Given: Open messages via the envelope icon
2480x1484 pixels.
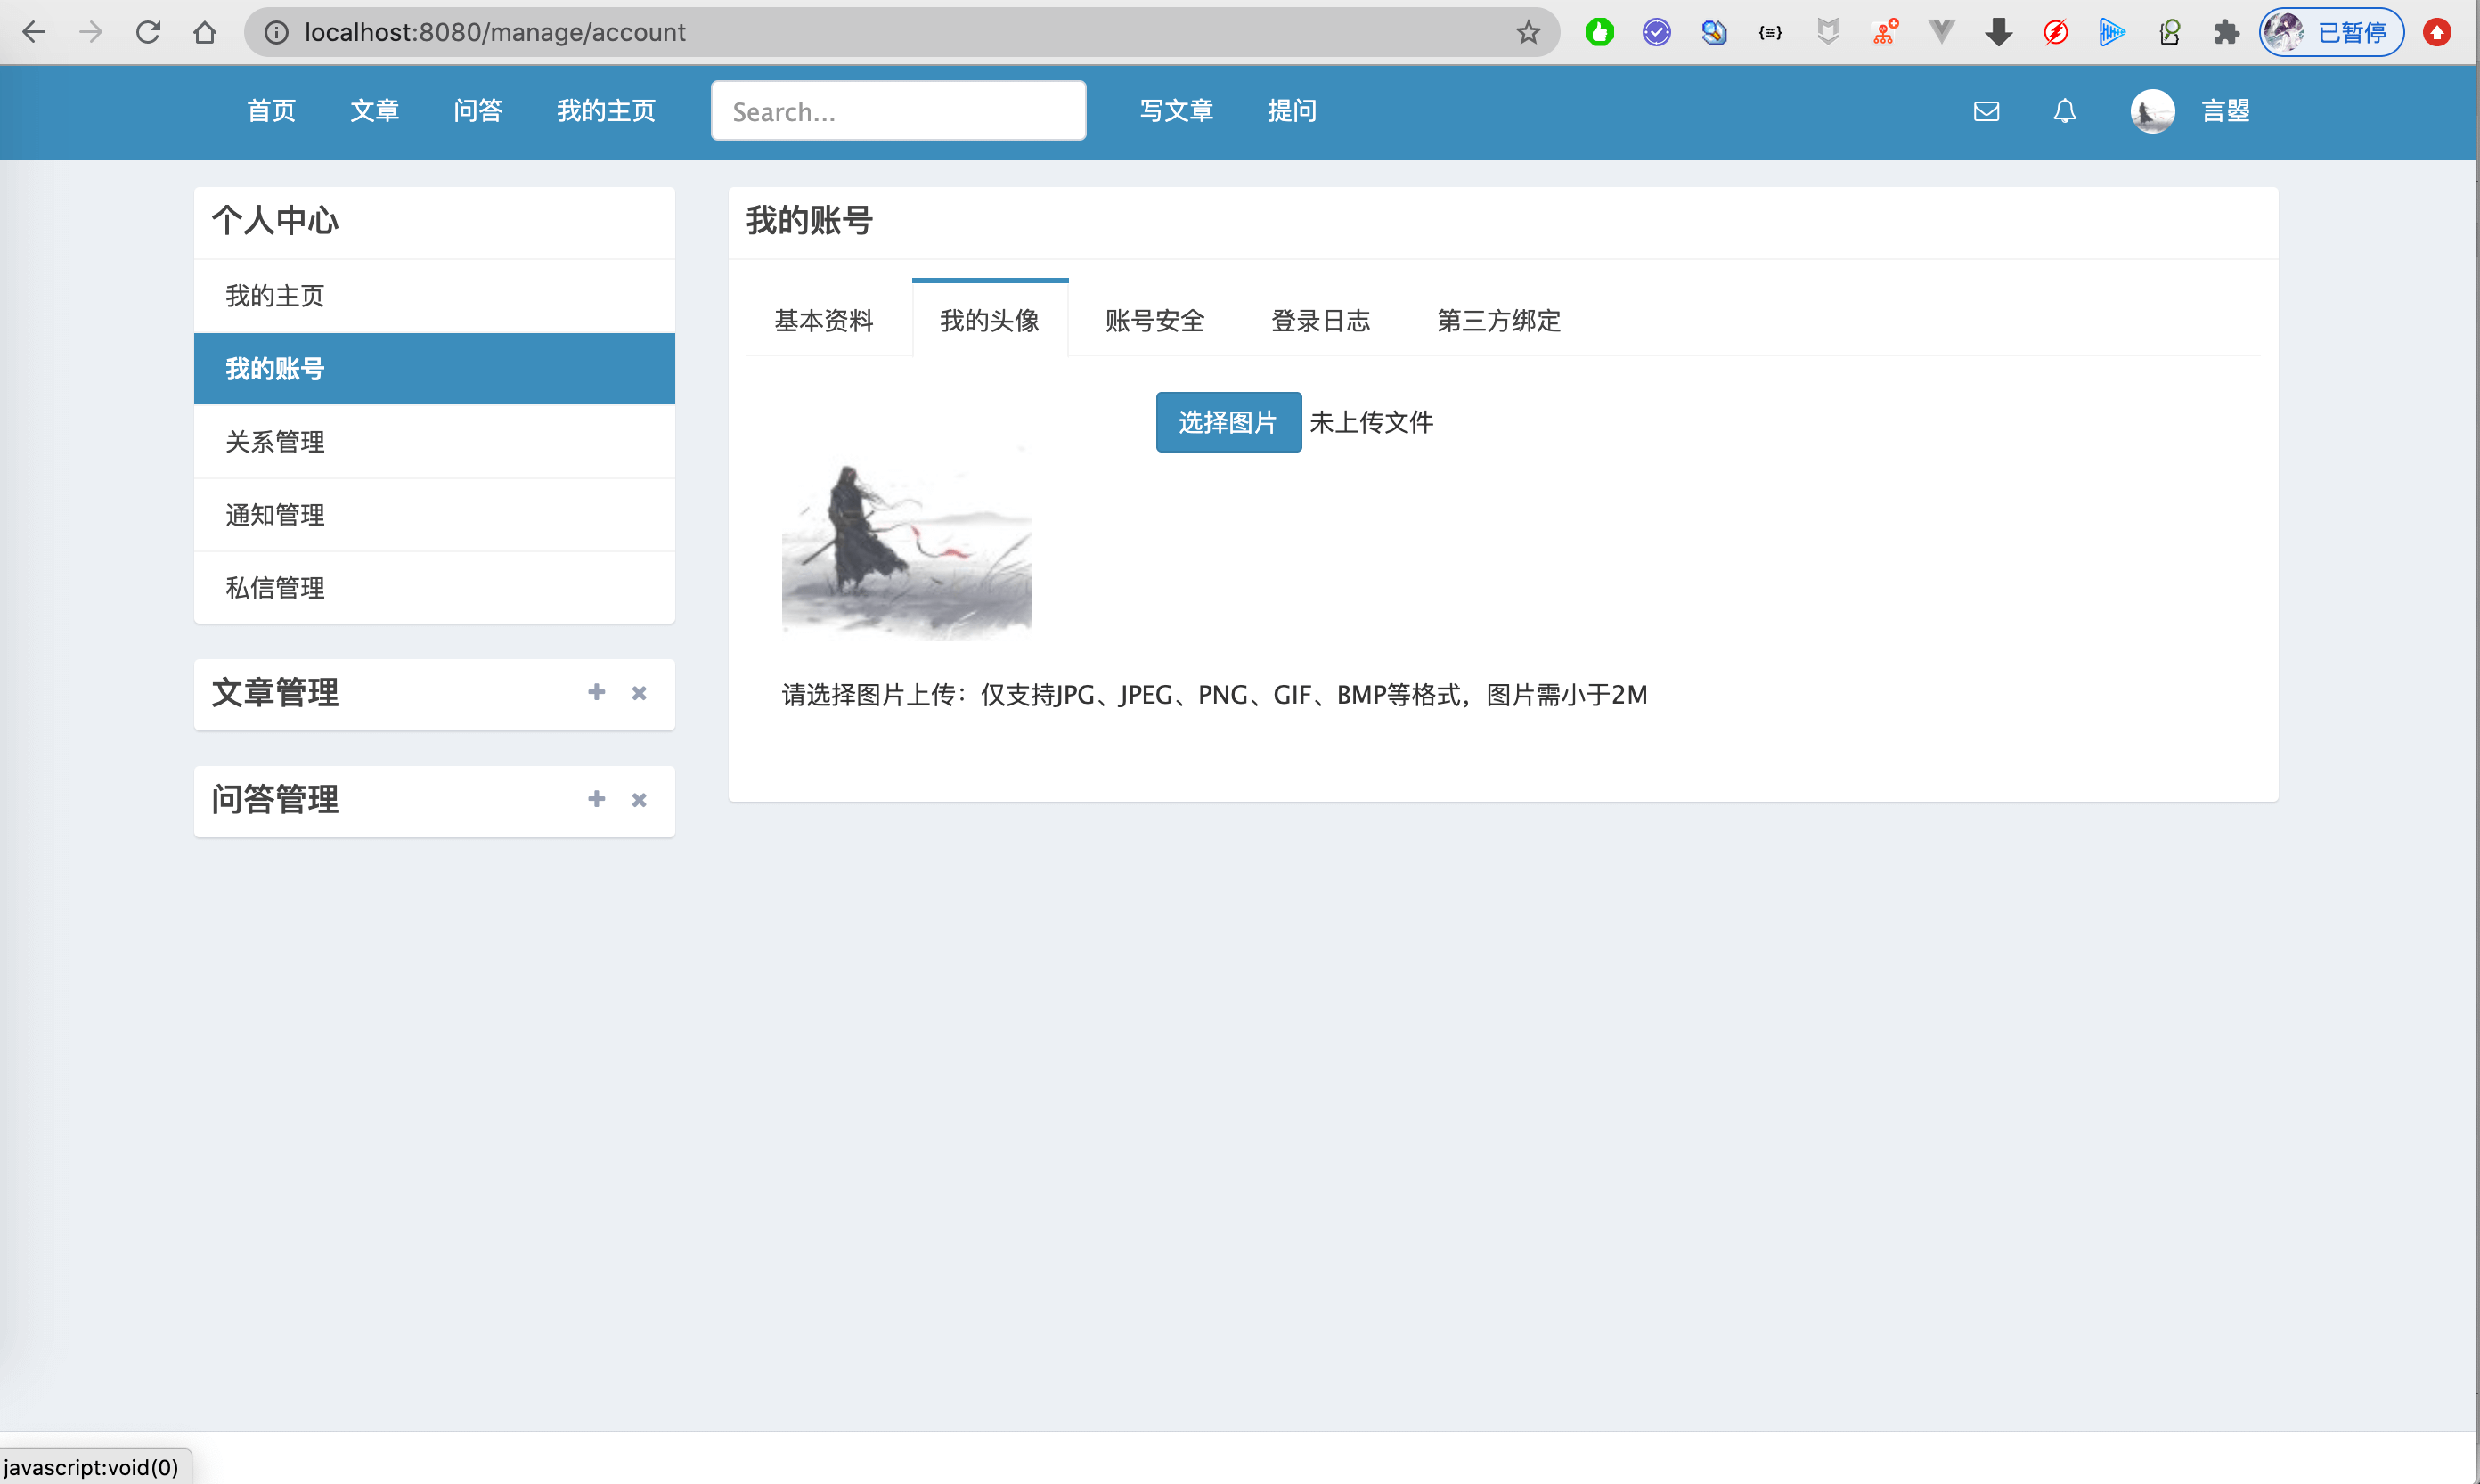Looking at the screenshot, I should pos(1986,111).
